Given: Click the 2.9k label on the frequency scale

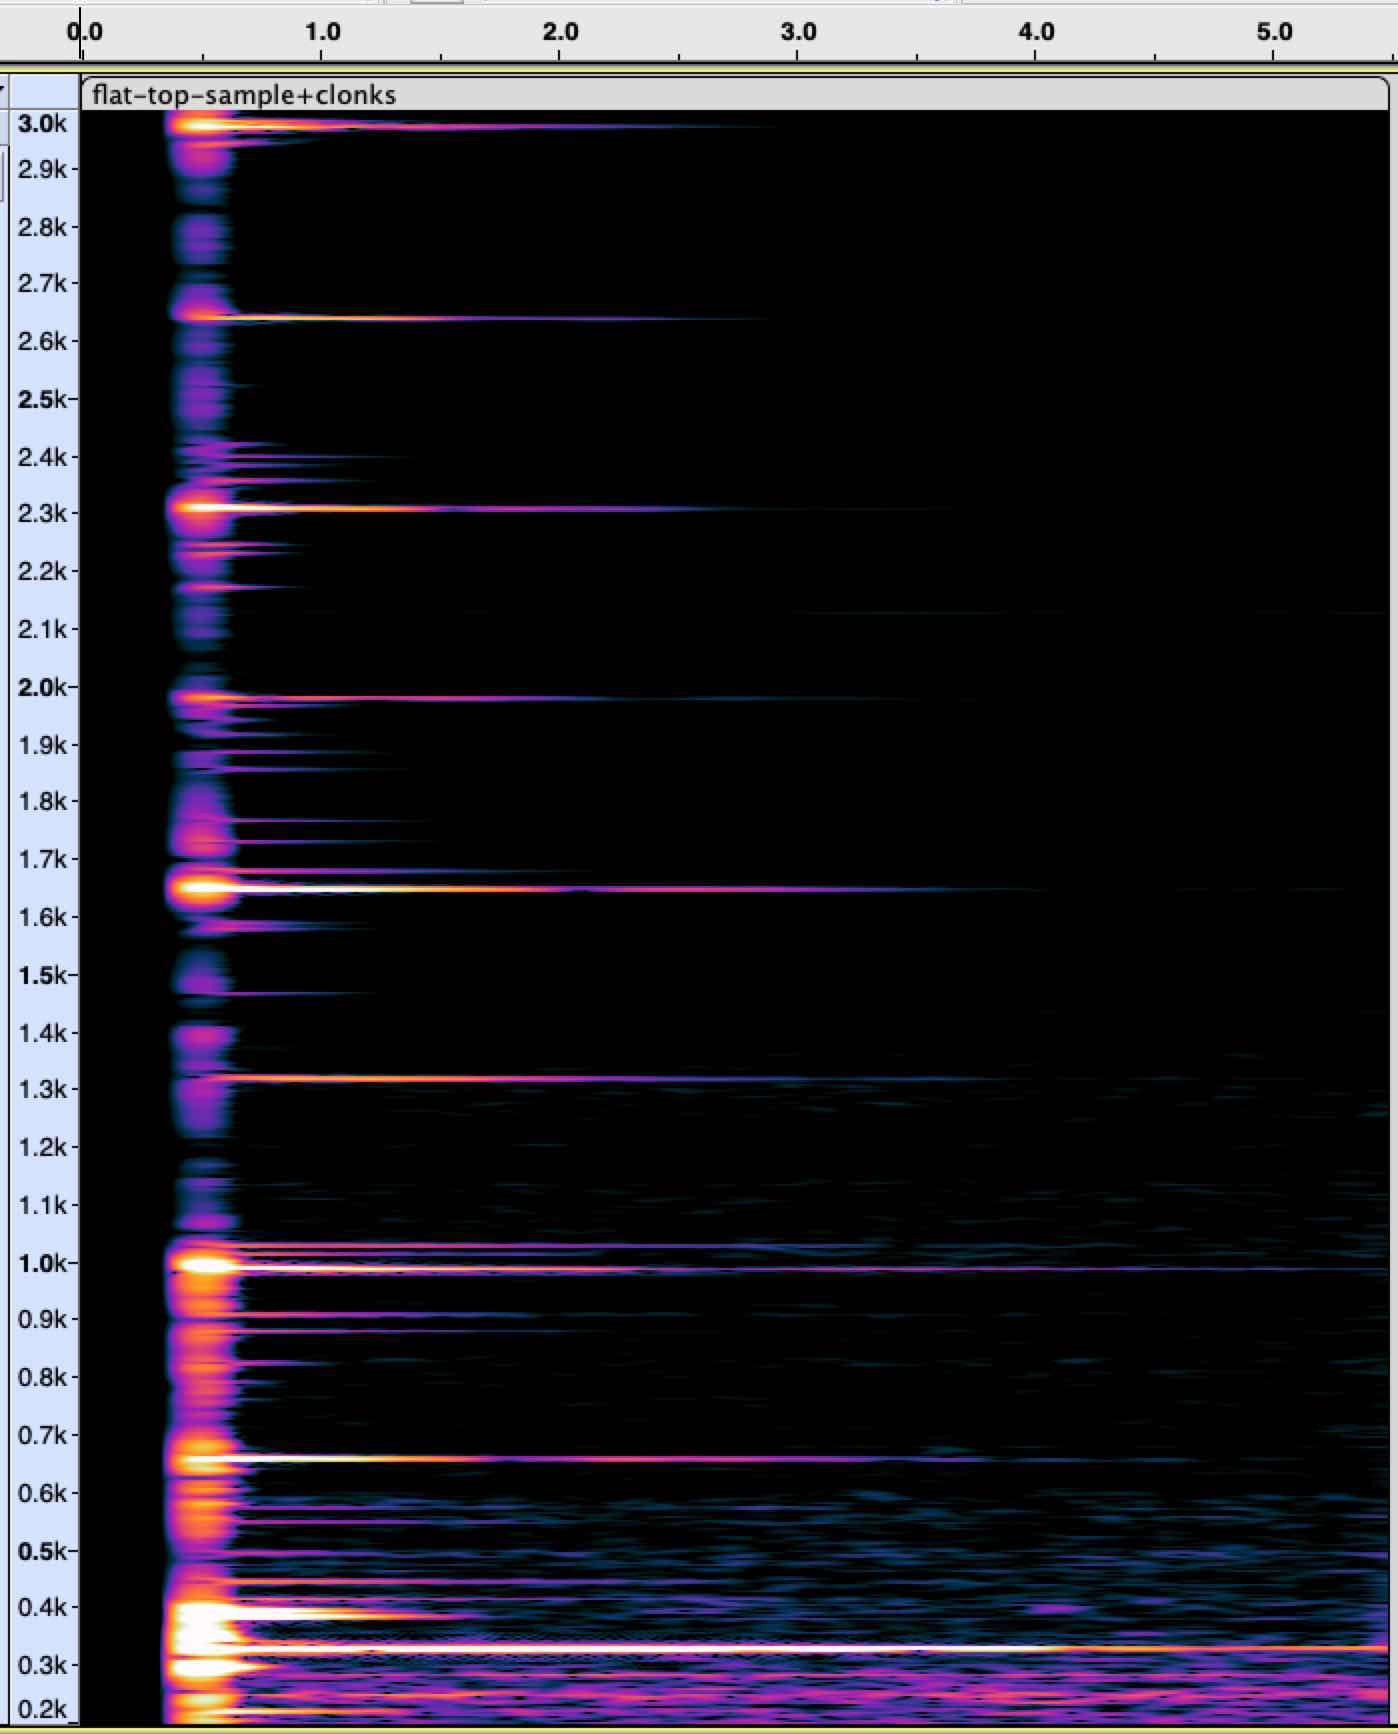Looking at the screenshot, I should pos(42,169).
